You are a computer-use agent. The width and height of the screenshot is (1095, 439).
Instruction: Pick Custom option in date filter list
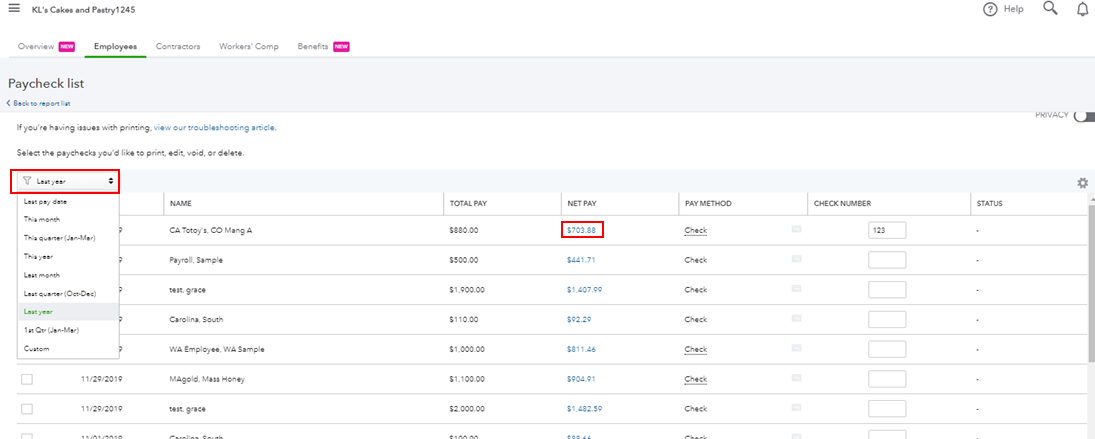click(37, 348)
